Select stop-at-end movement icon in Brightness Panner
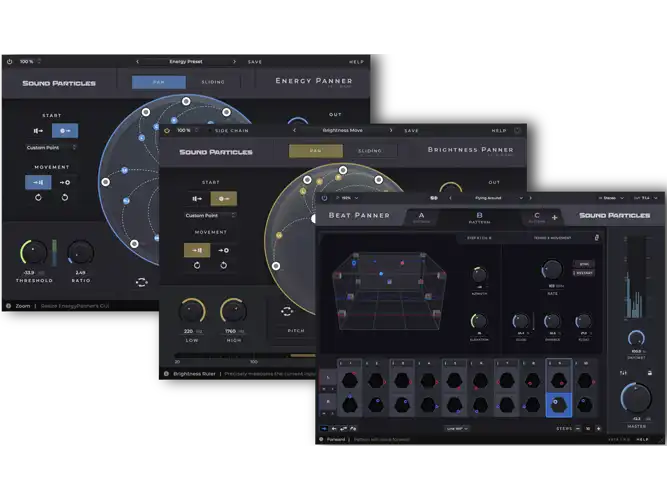 tap(197, 250)
